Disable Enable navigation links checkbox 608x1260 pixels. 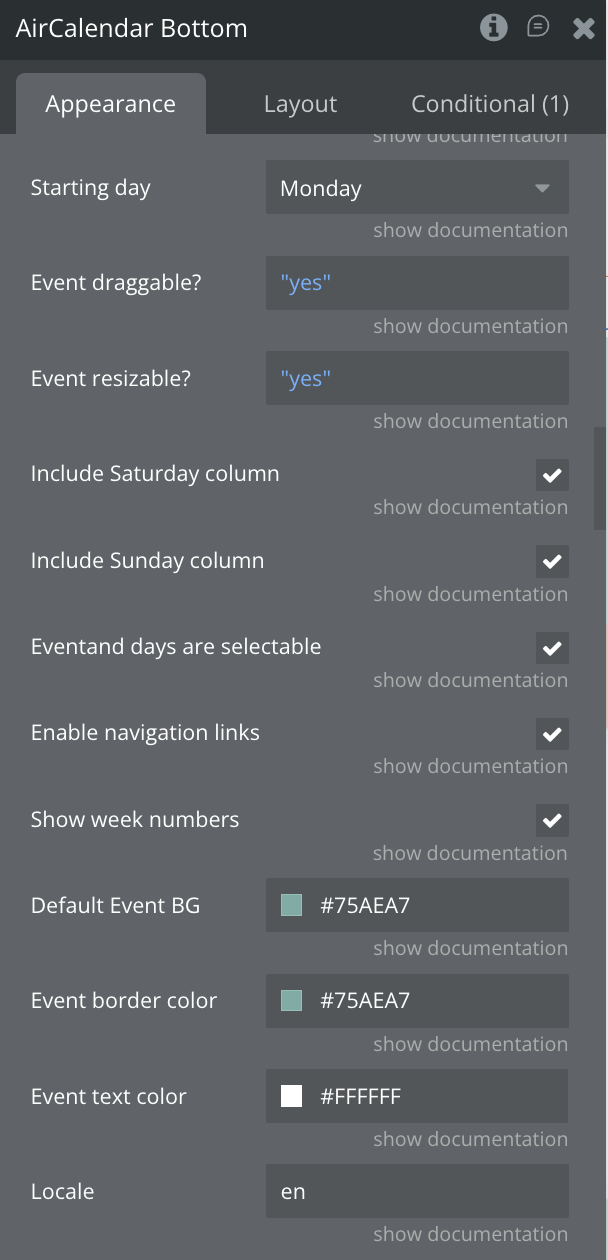pyautogui.click(x=552, y=734)
